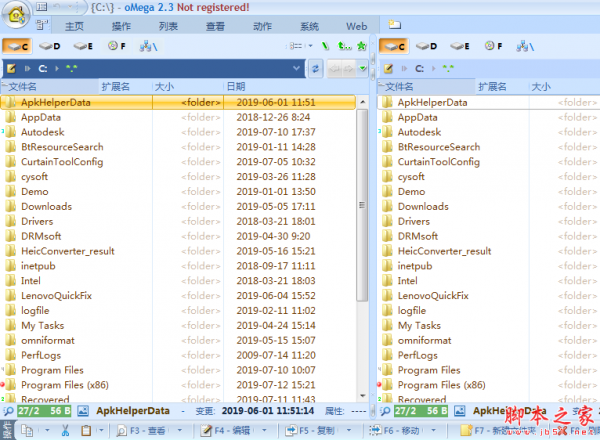Click the F3 查看 button
600x440 pixels.
coord(141,431)
